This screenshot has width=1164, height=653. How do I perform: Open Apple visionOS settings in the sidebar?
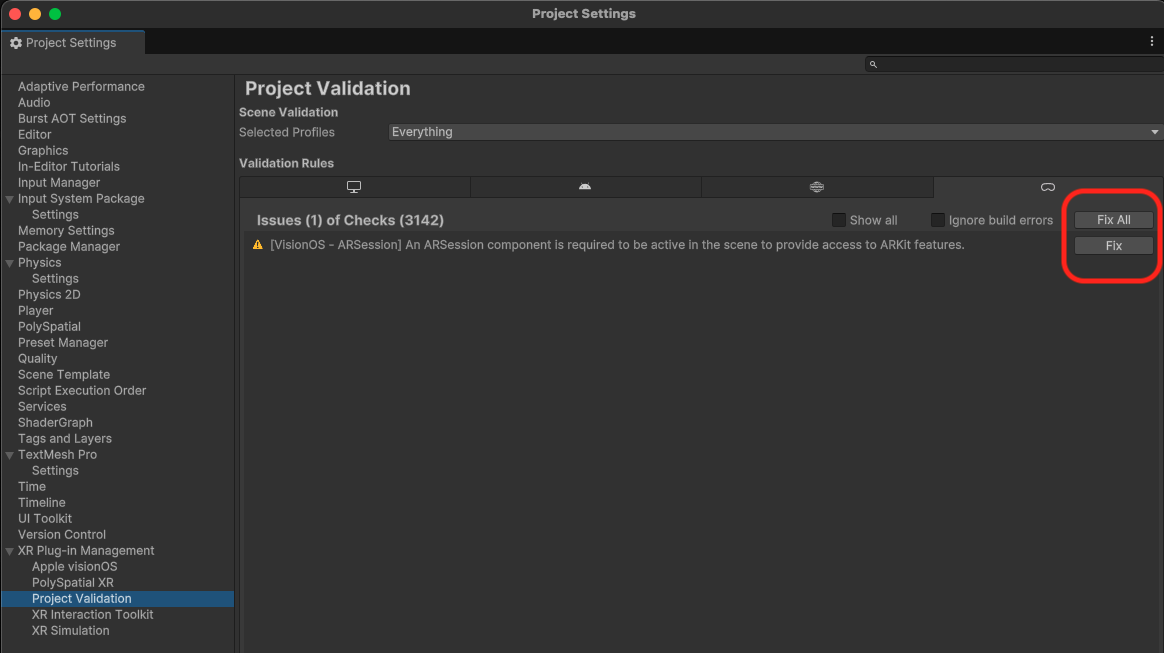[73, 566]
